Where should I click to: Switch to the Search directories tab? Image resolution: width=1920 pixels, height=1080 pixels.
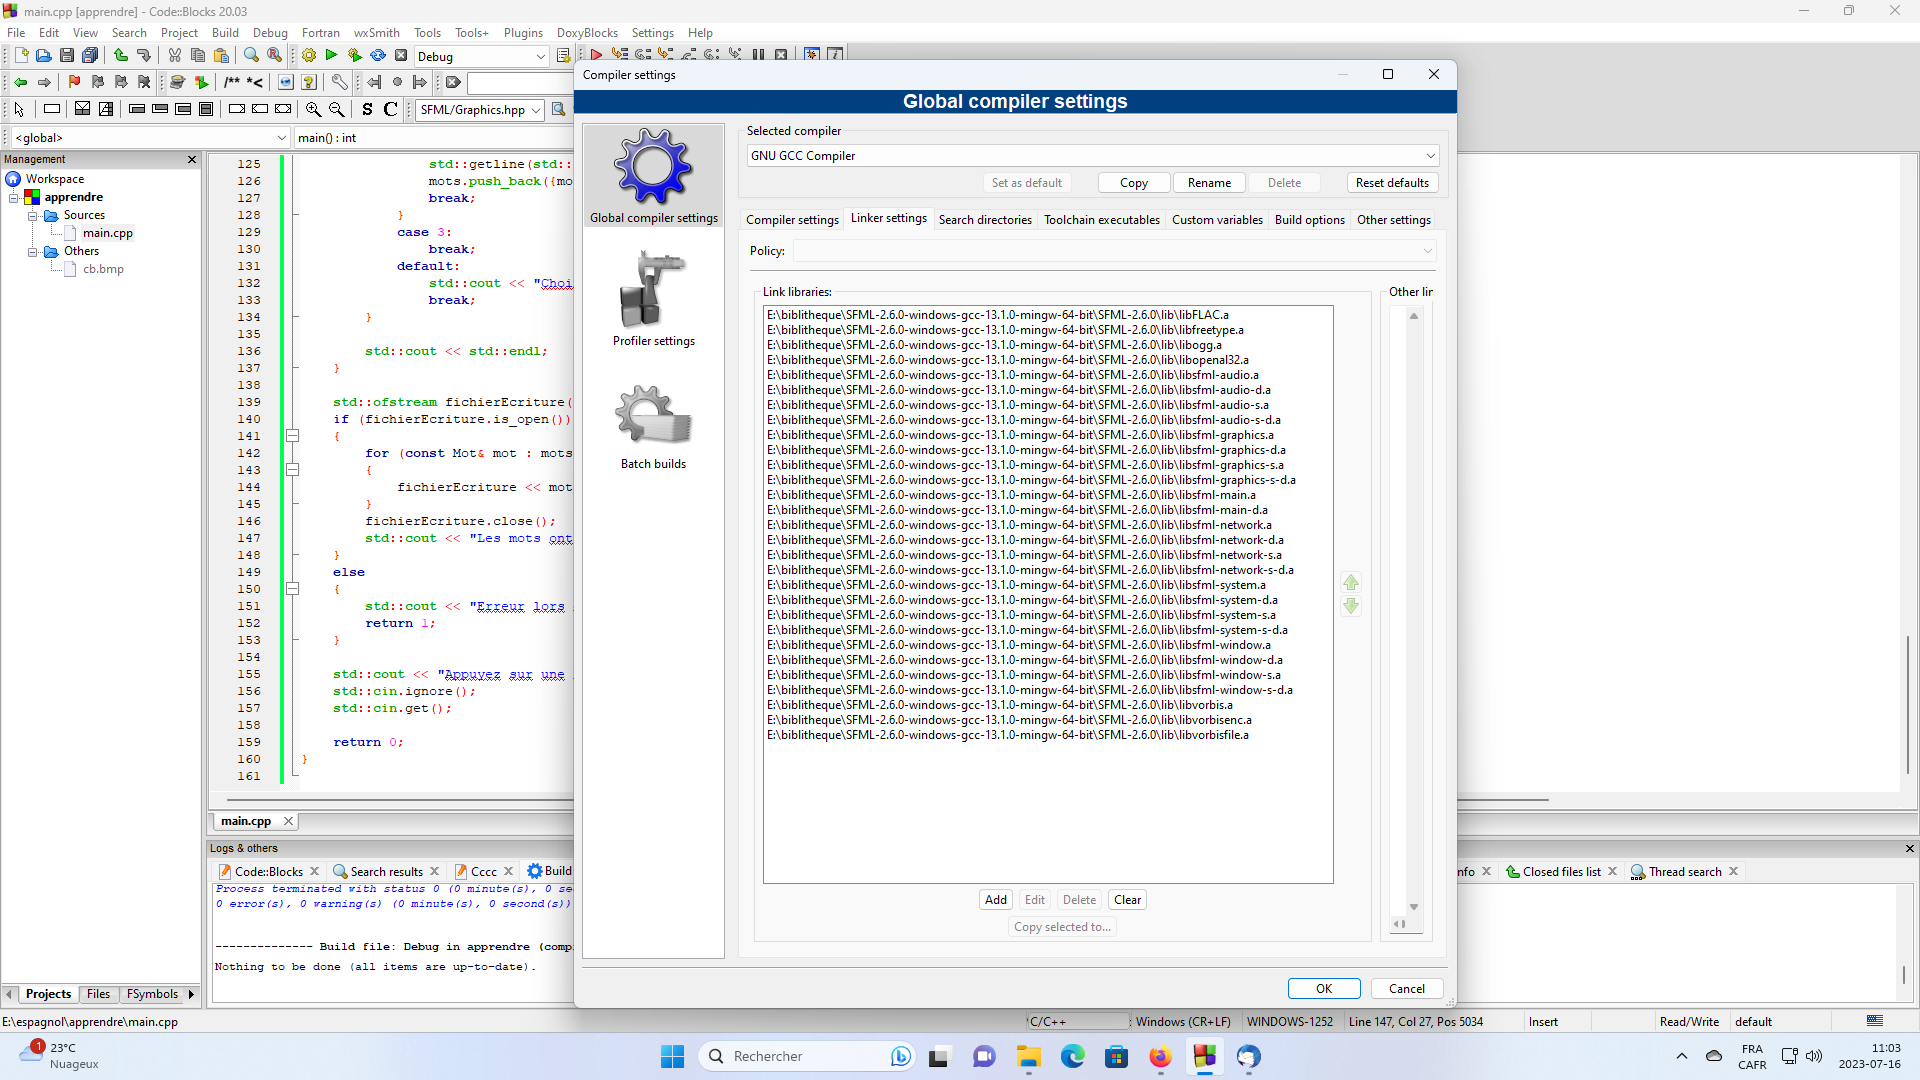[x=985, y=220]
